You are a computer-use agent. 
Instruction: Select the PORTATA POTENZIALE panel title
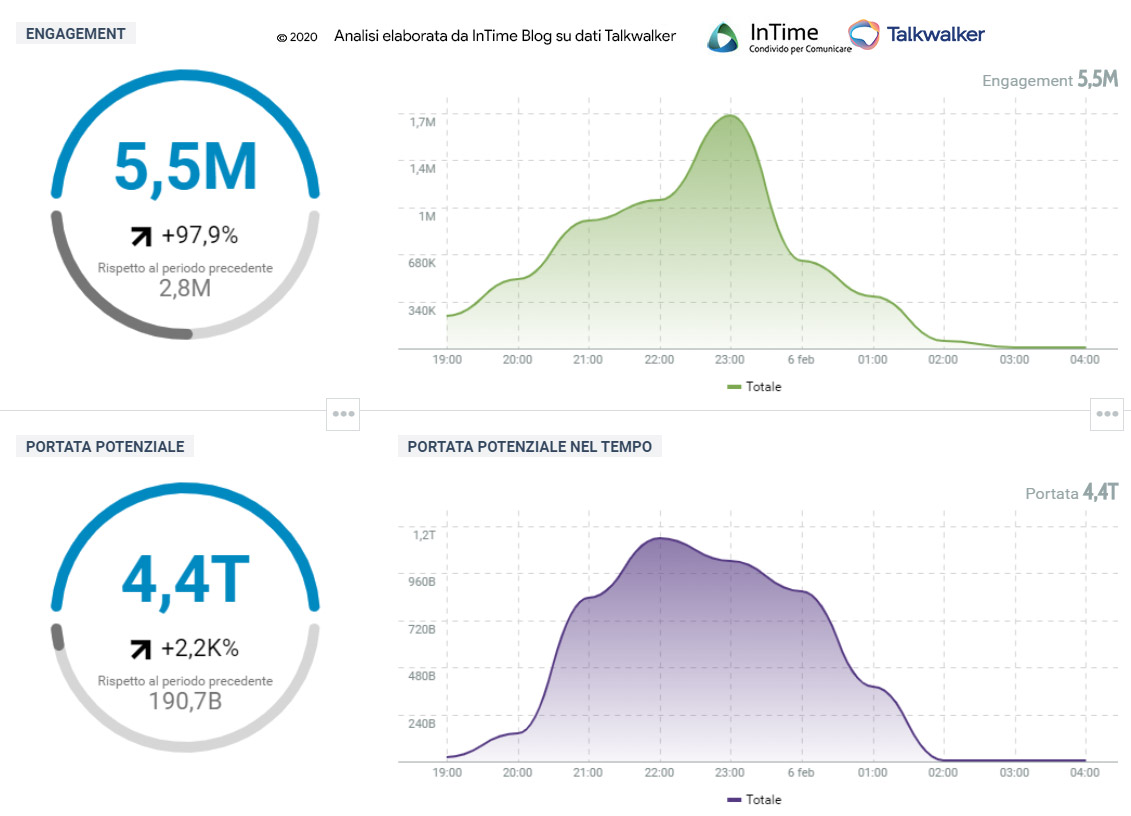click(x=105, y=447)
